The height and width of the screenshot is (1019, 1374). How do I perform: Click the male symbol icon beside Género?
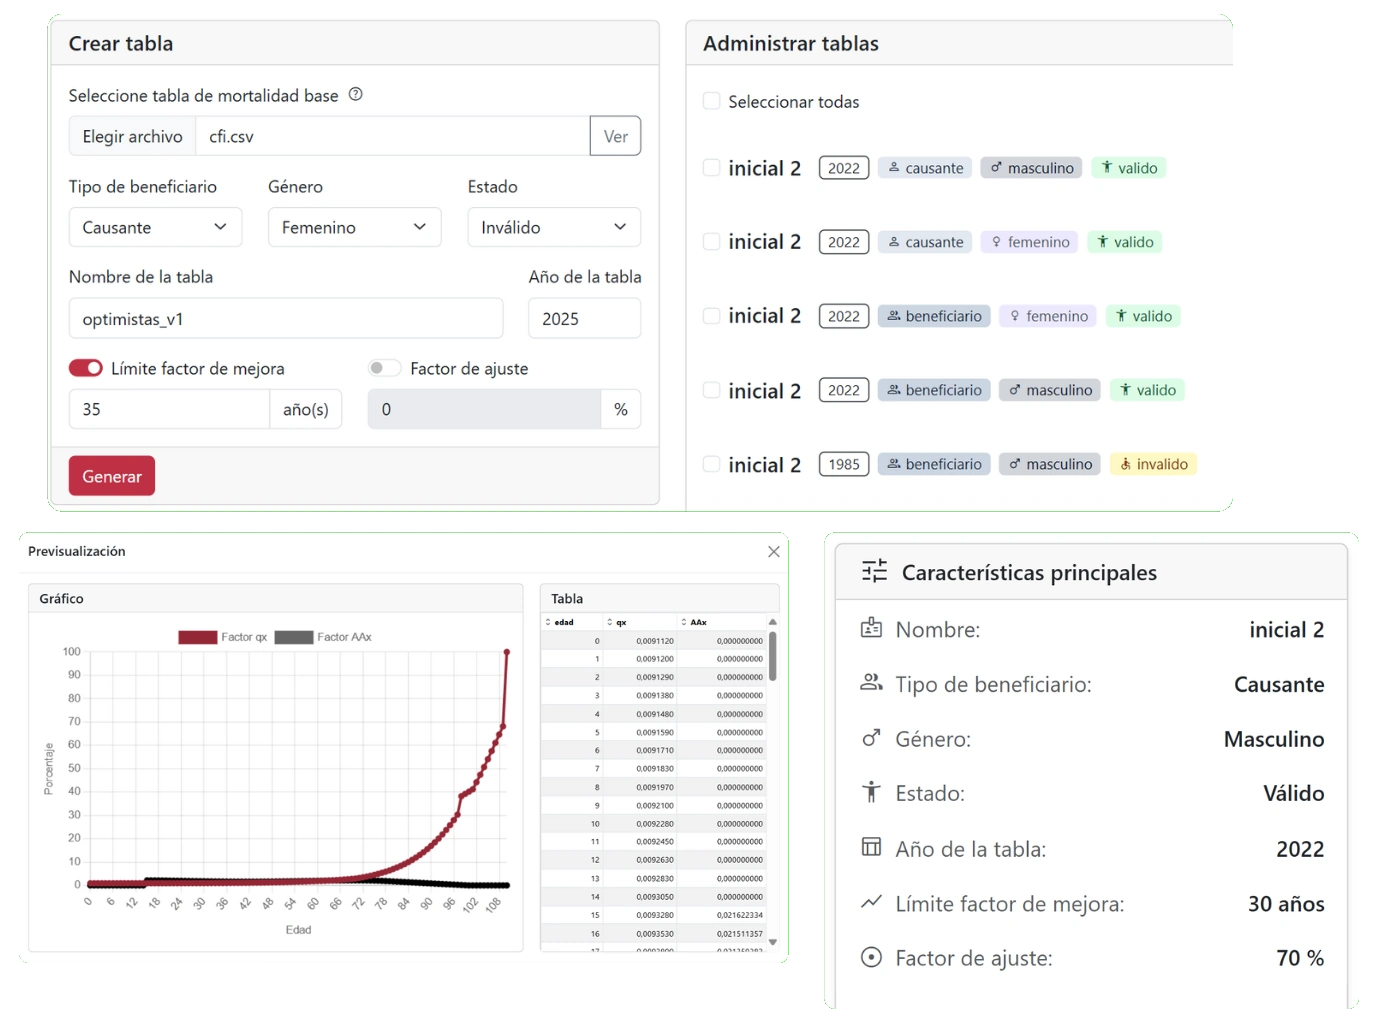(871, 738)
